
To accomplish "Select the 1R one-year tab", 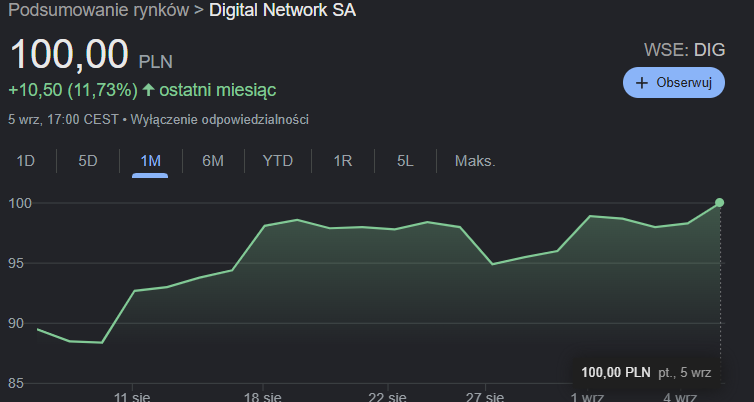I will point(343,161).
